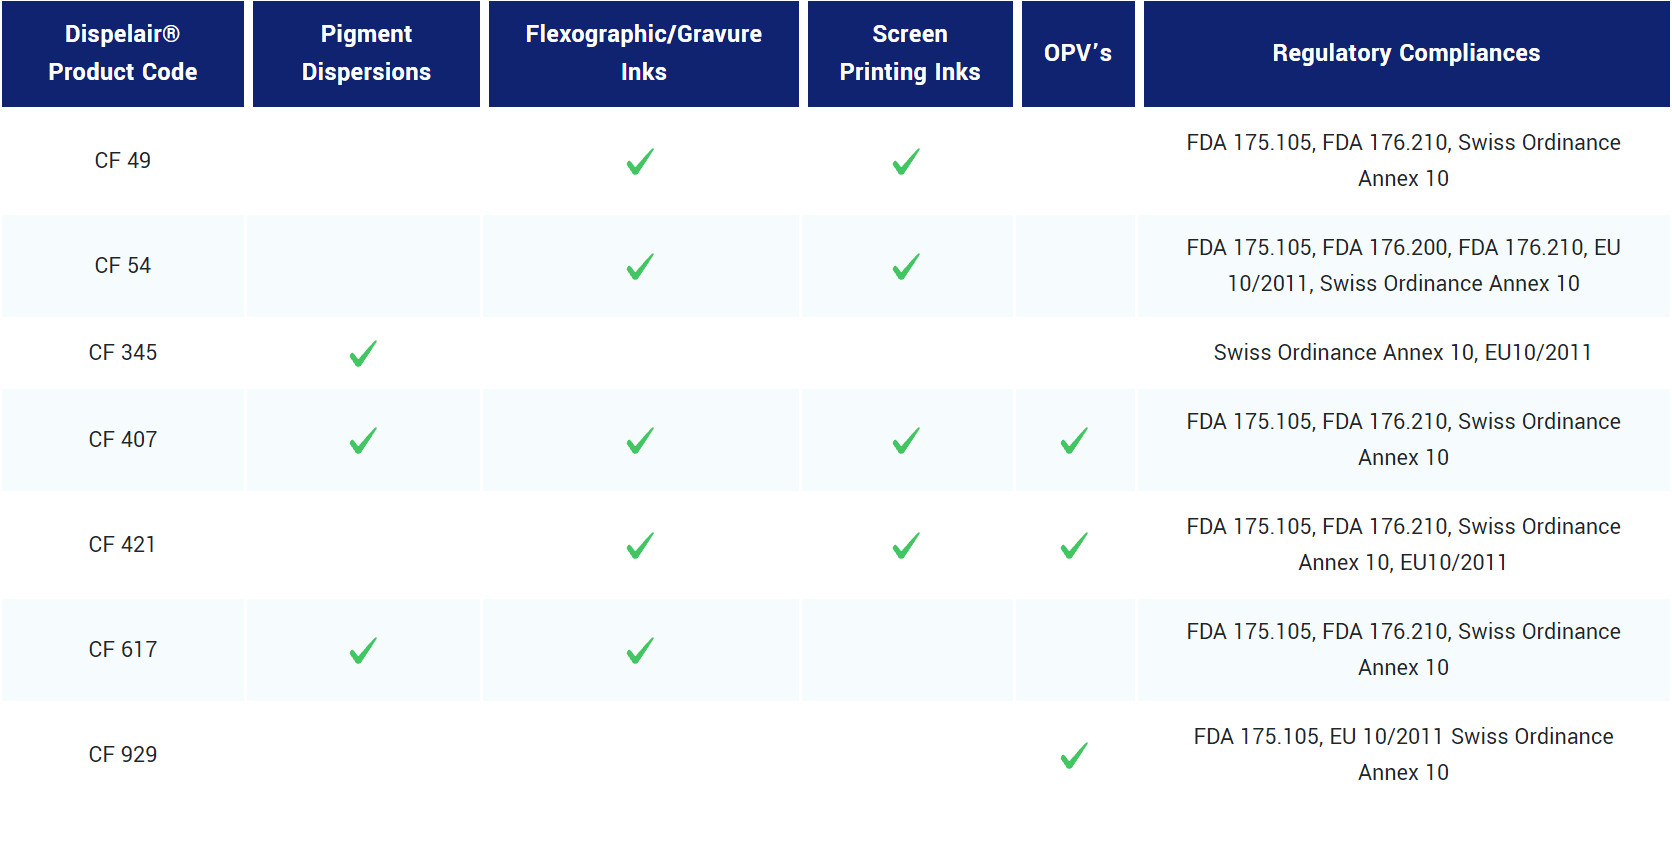
Task: Click the CF 49 Screen Printing Inks checkmark
Action: click(x=906, y=162)
